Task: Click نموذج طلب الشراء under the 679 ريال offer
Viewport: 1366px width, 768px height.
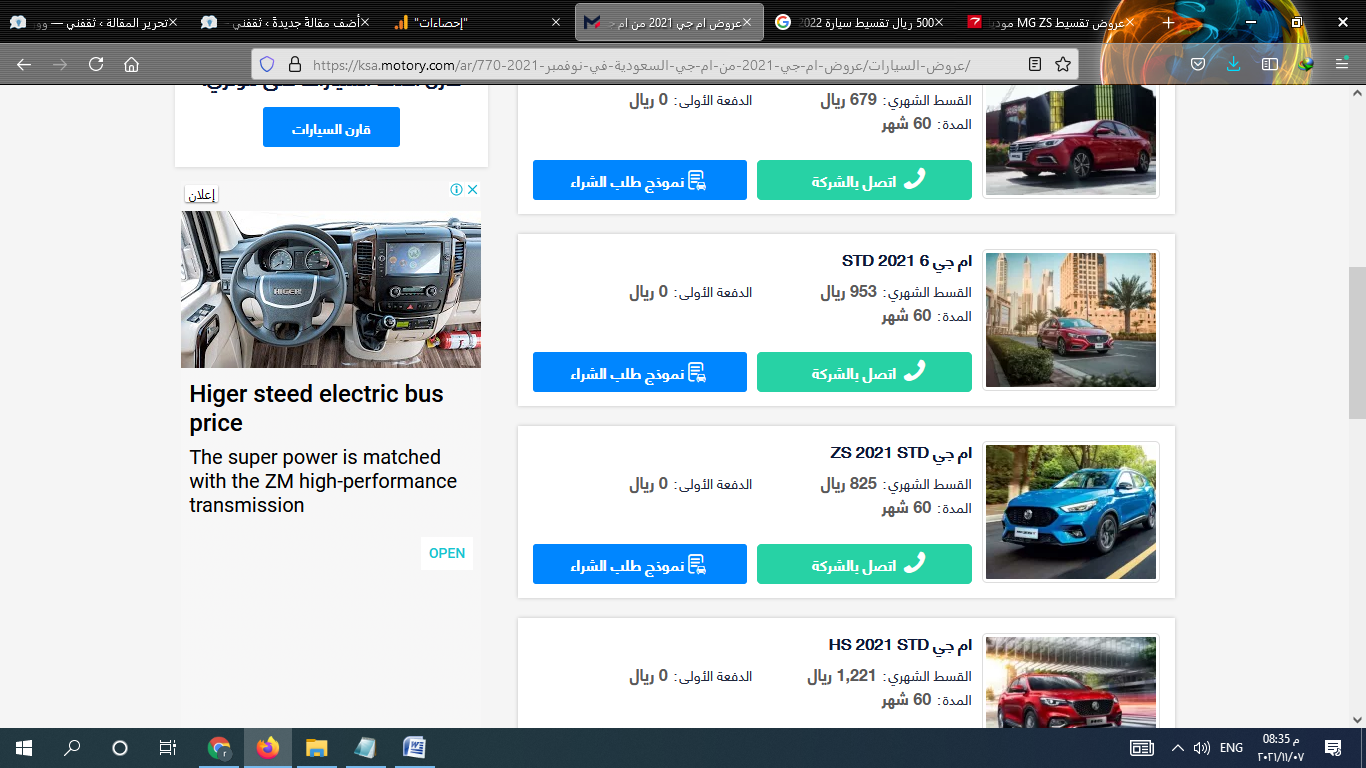Action: point(640,180)
